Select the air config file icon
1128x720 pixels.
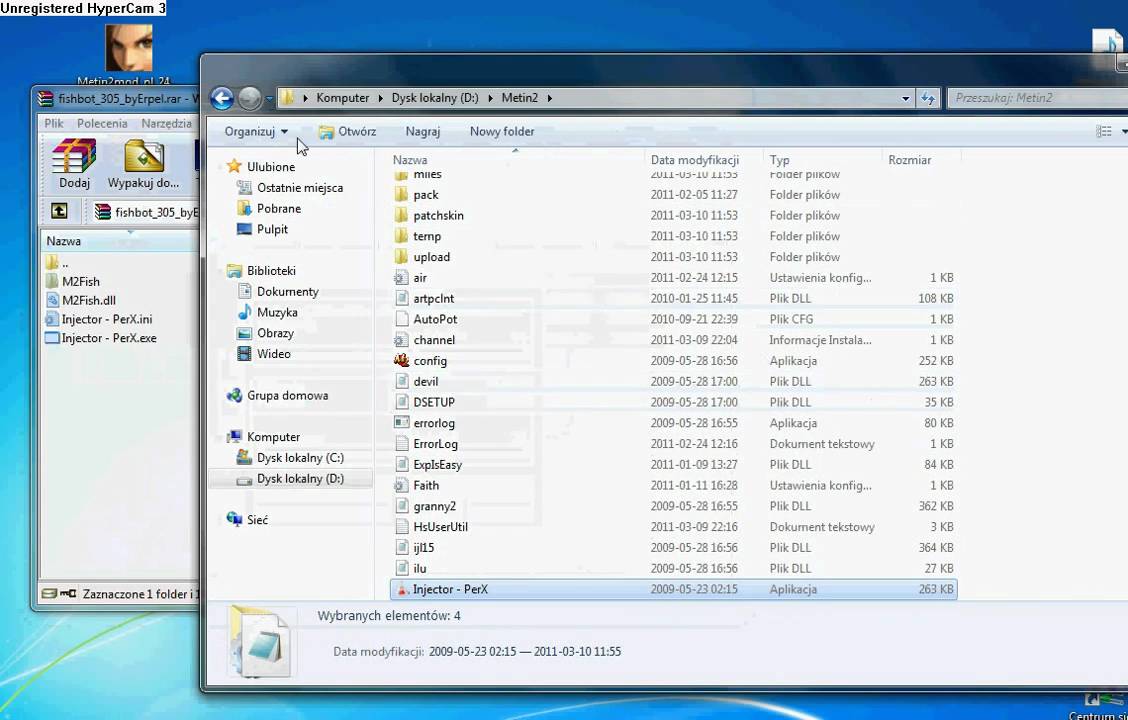401,278
